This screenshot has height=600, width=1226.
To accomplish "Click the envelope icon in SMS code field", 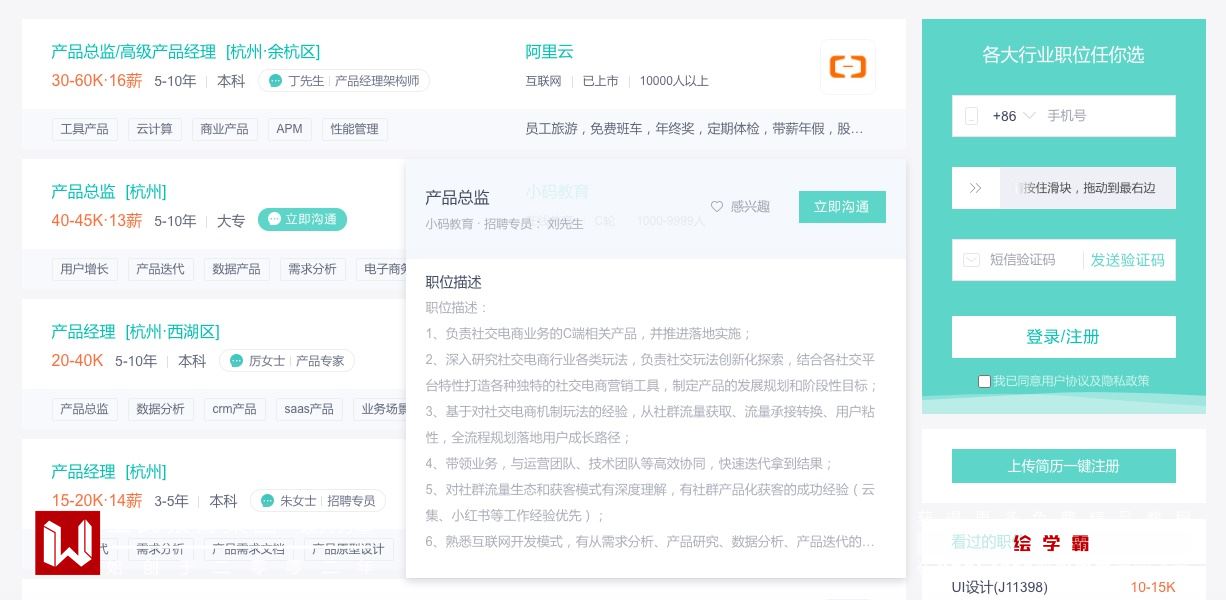I will click(x=971, y=260).
